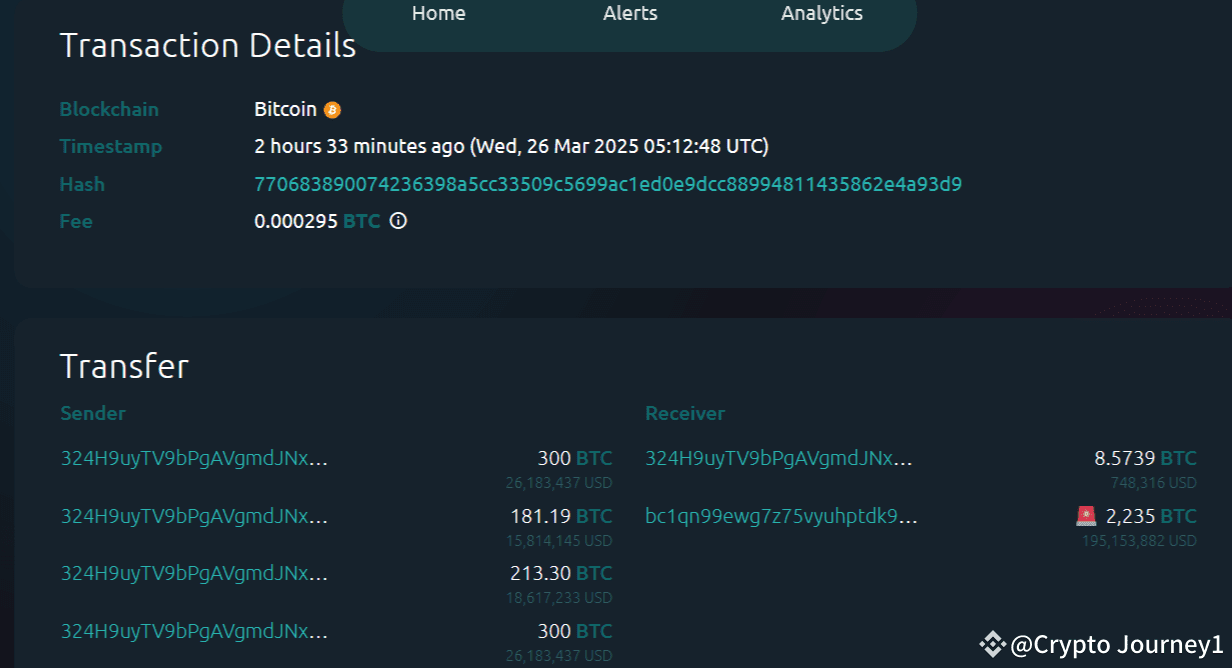Select the sender address sending 213.30 BTC
The image size is (1232, 668).
[x=193, y=573]
